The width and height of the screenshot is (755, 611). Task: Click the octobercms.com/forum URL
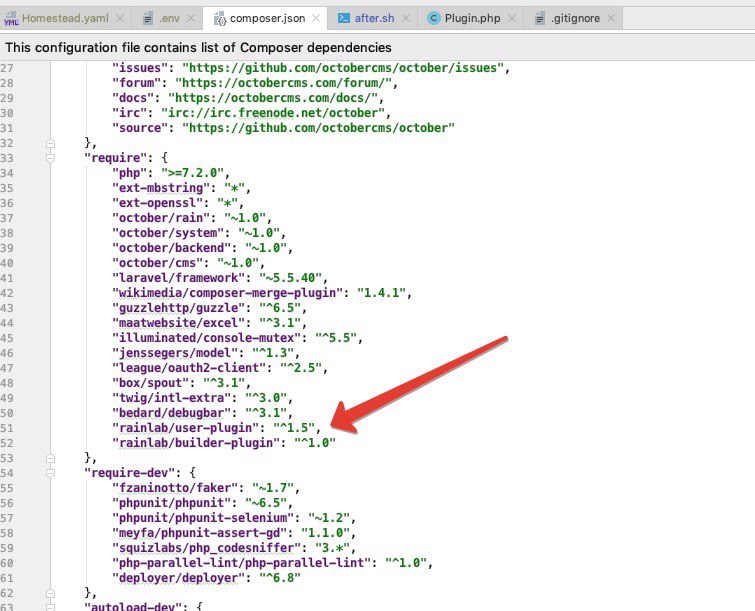click(284, 83)
